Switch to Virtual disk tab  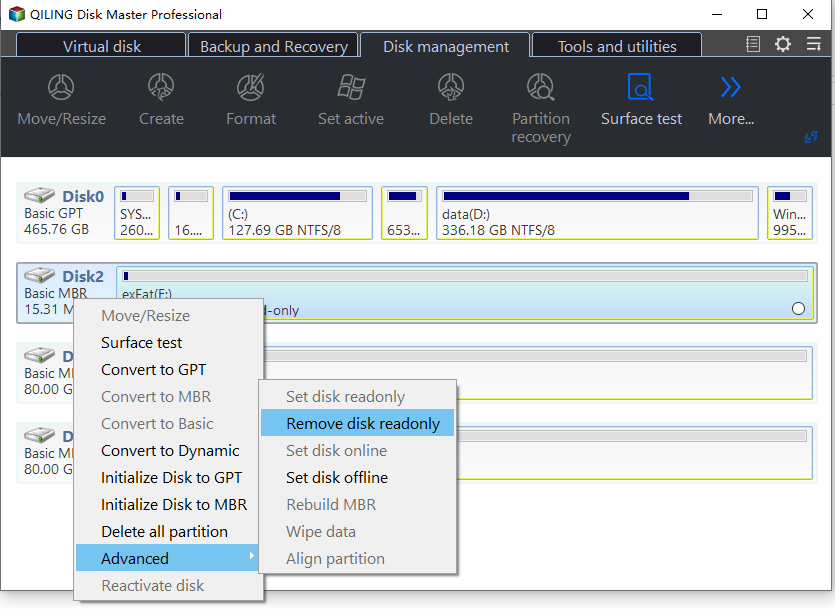pos(101,46)
